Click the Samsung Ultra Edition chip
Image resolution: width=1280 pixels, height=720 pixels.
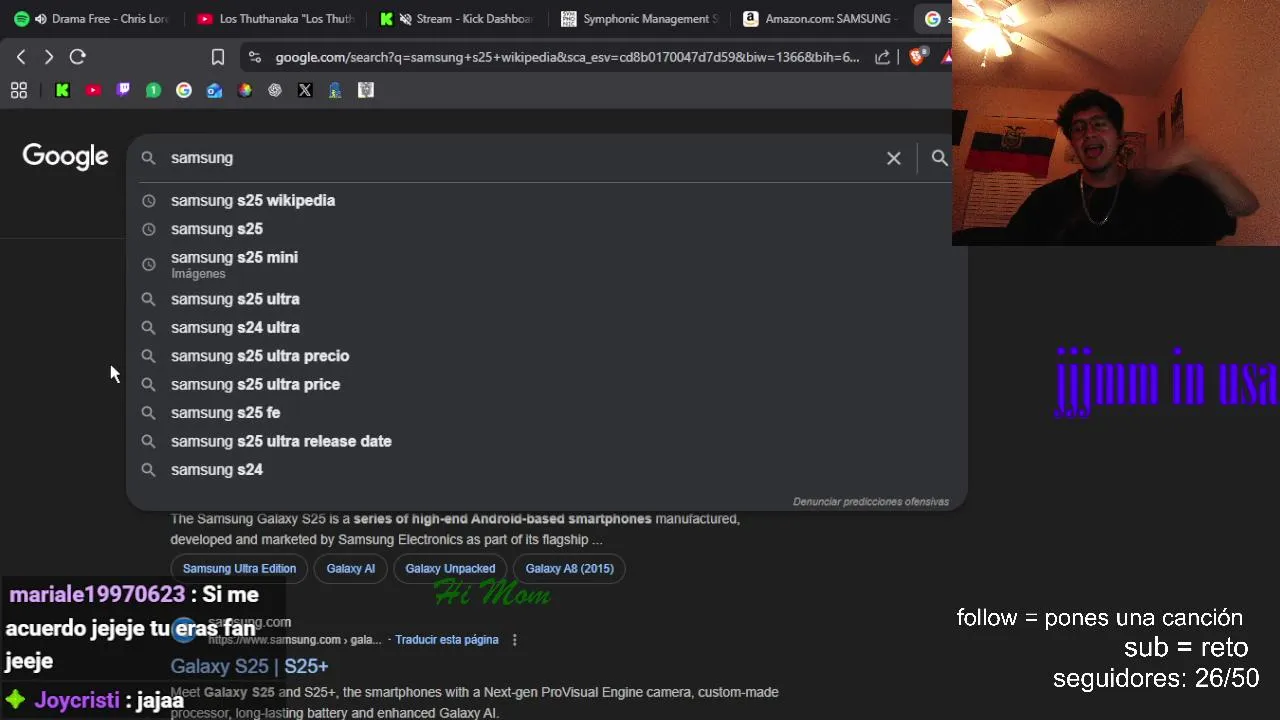click(239, 569)
